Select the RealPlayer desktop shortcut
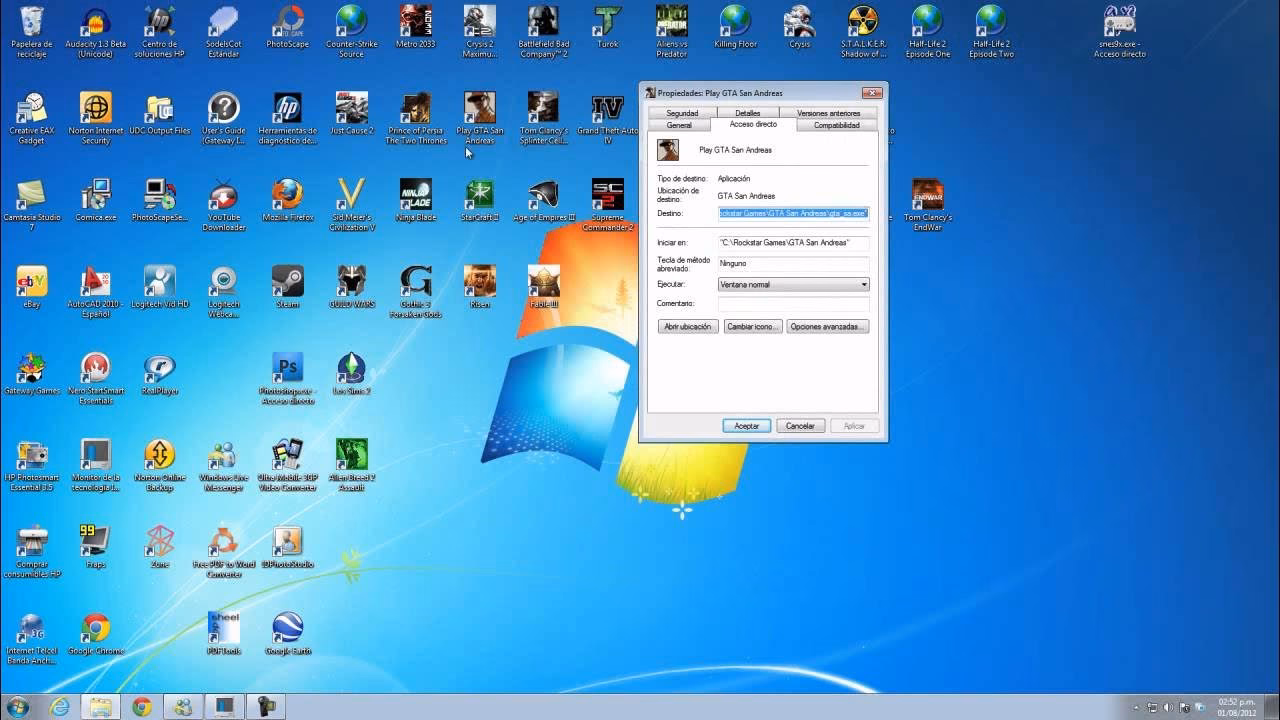 pos(159,374)
